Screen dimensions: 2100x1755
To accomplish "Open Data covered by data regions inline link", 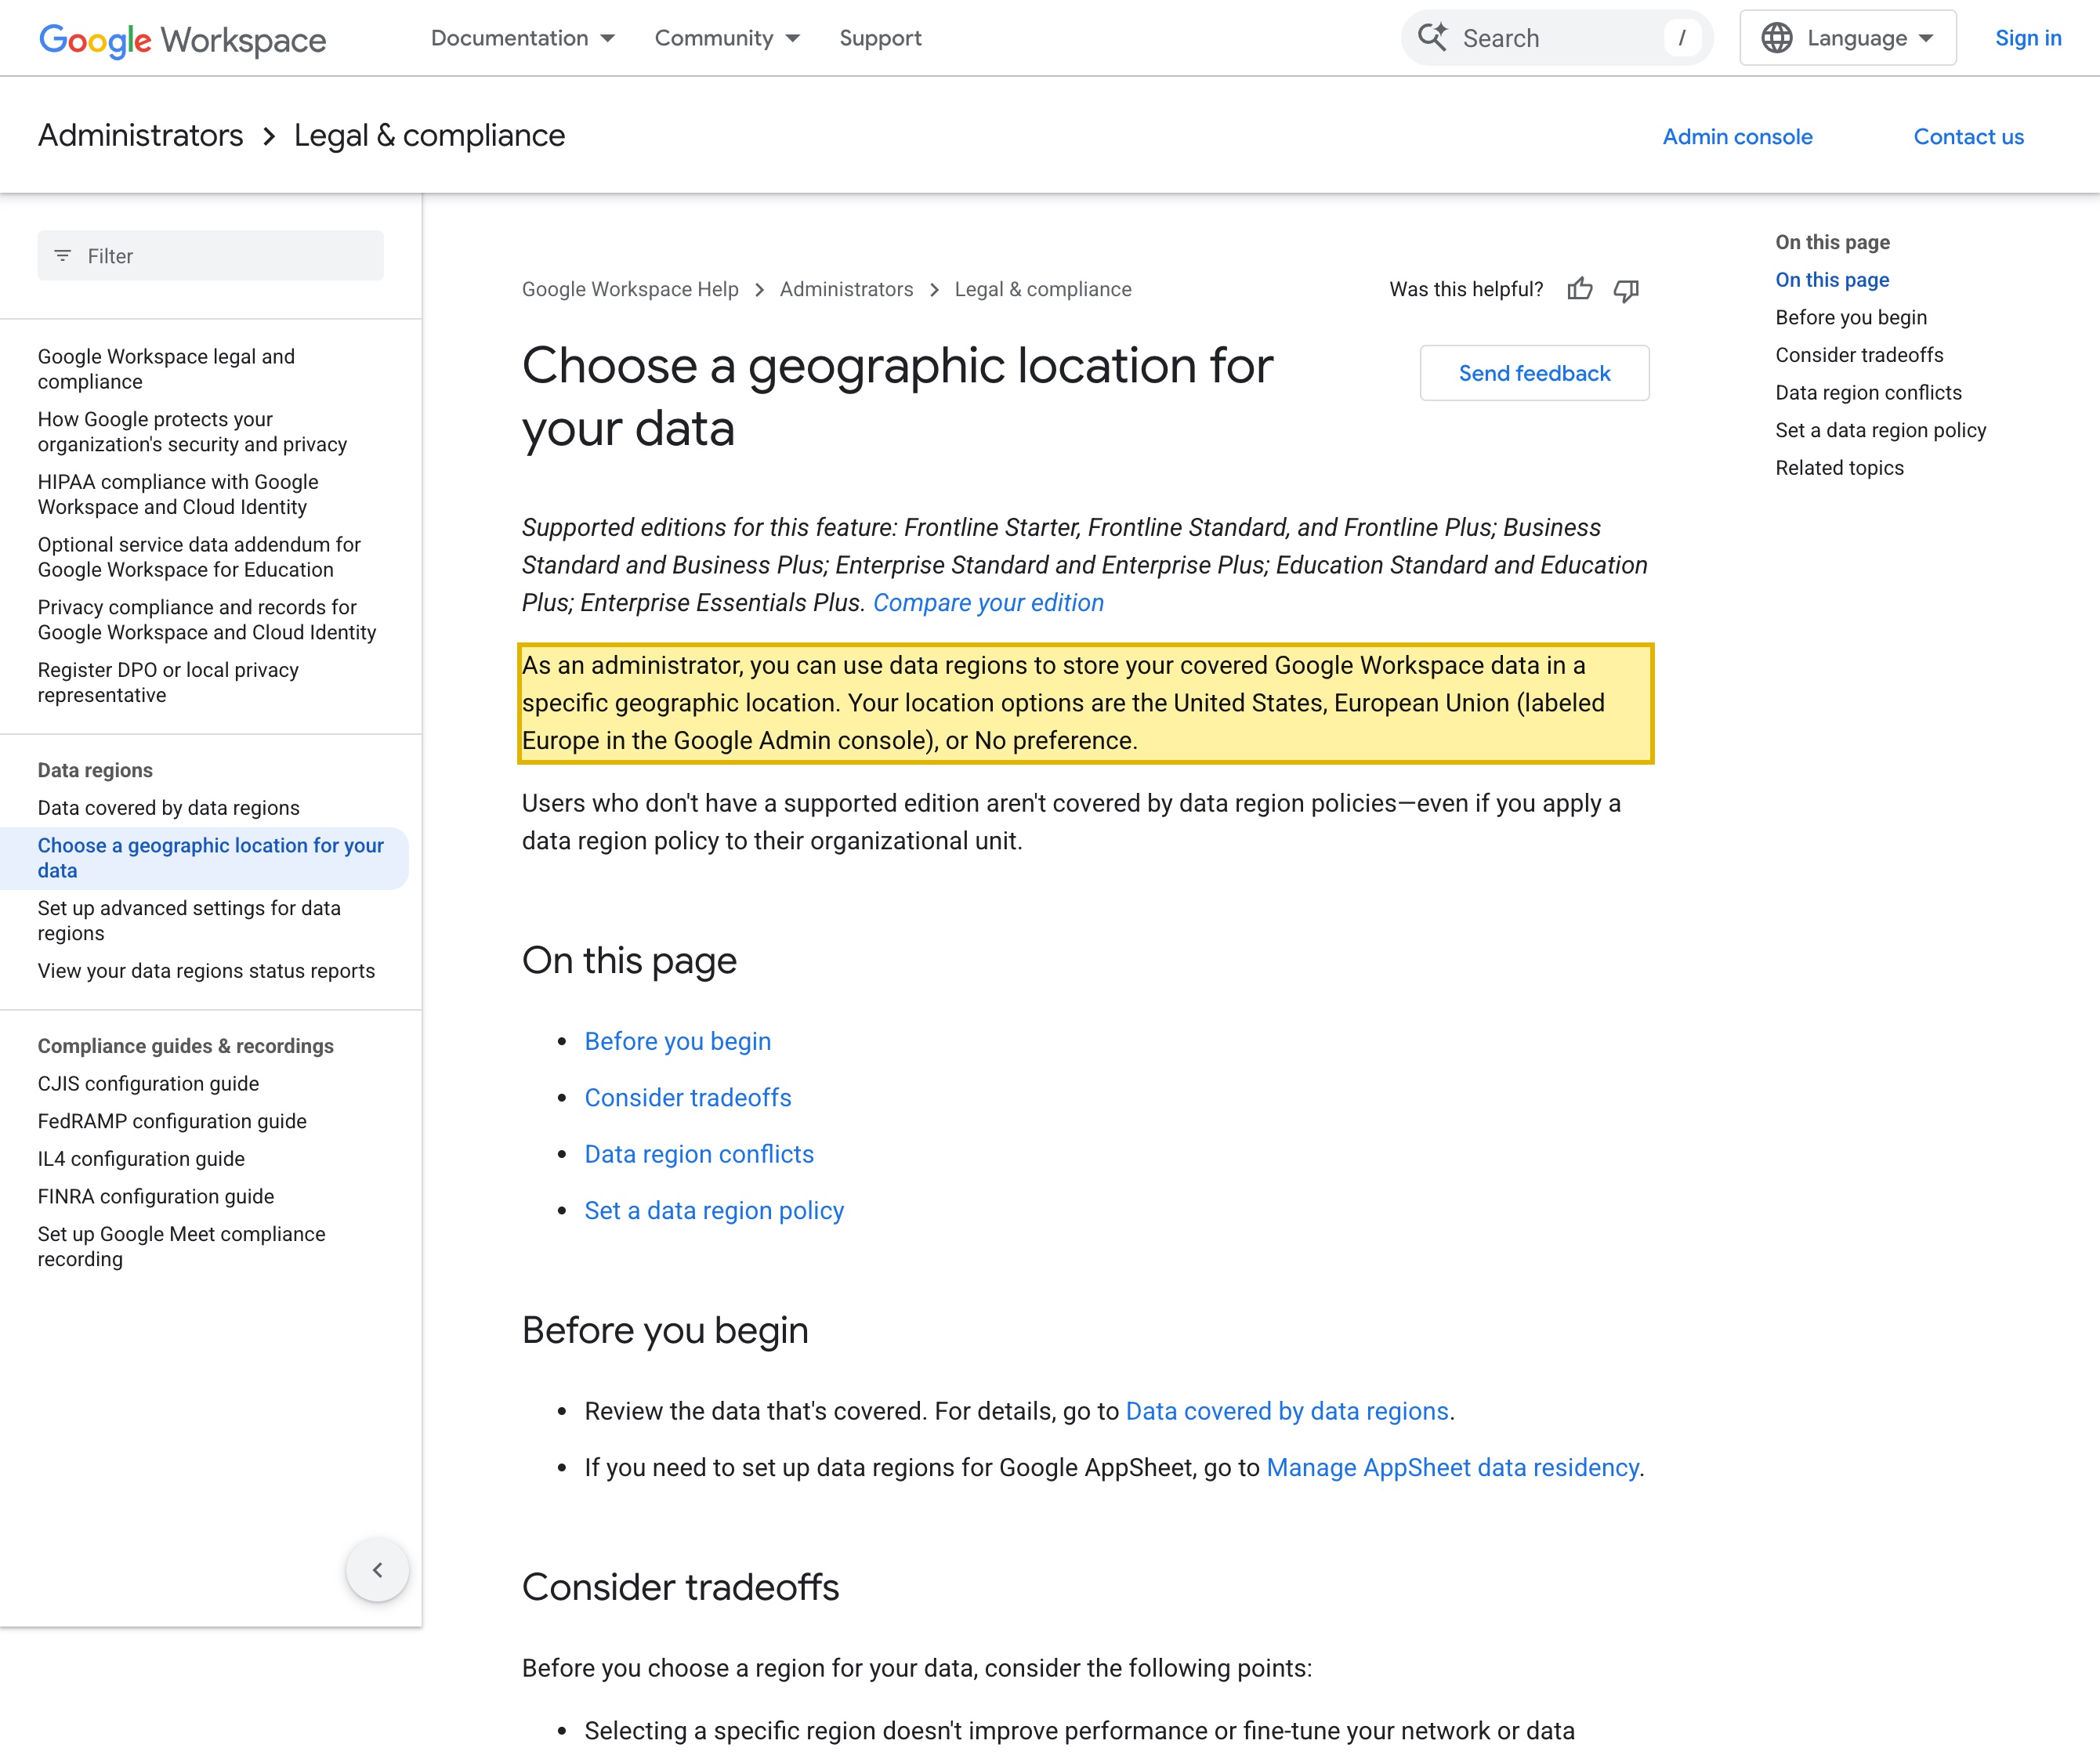I will coord(1287,1411).
